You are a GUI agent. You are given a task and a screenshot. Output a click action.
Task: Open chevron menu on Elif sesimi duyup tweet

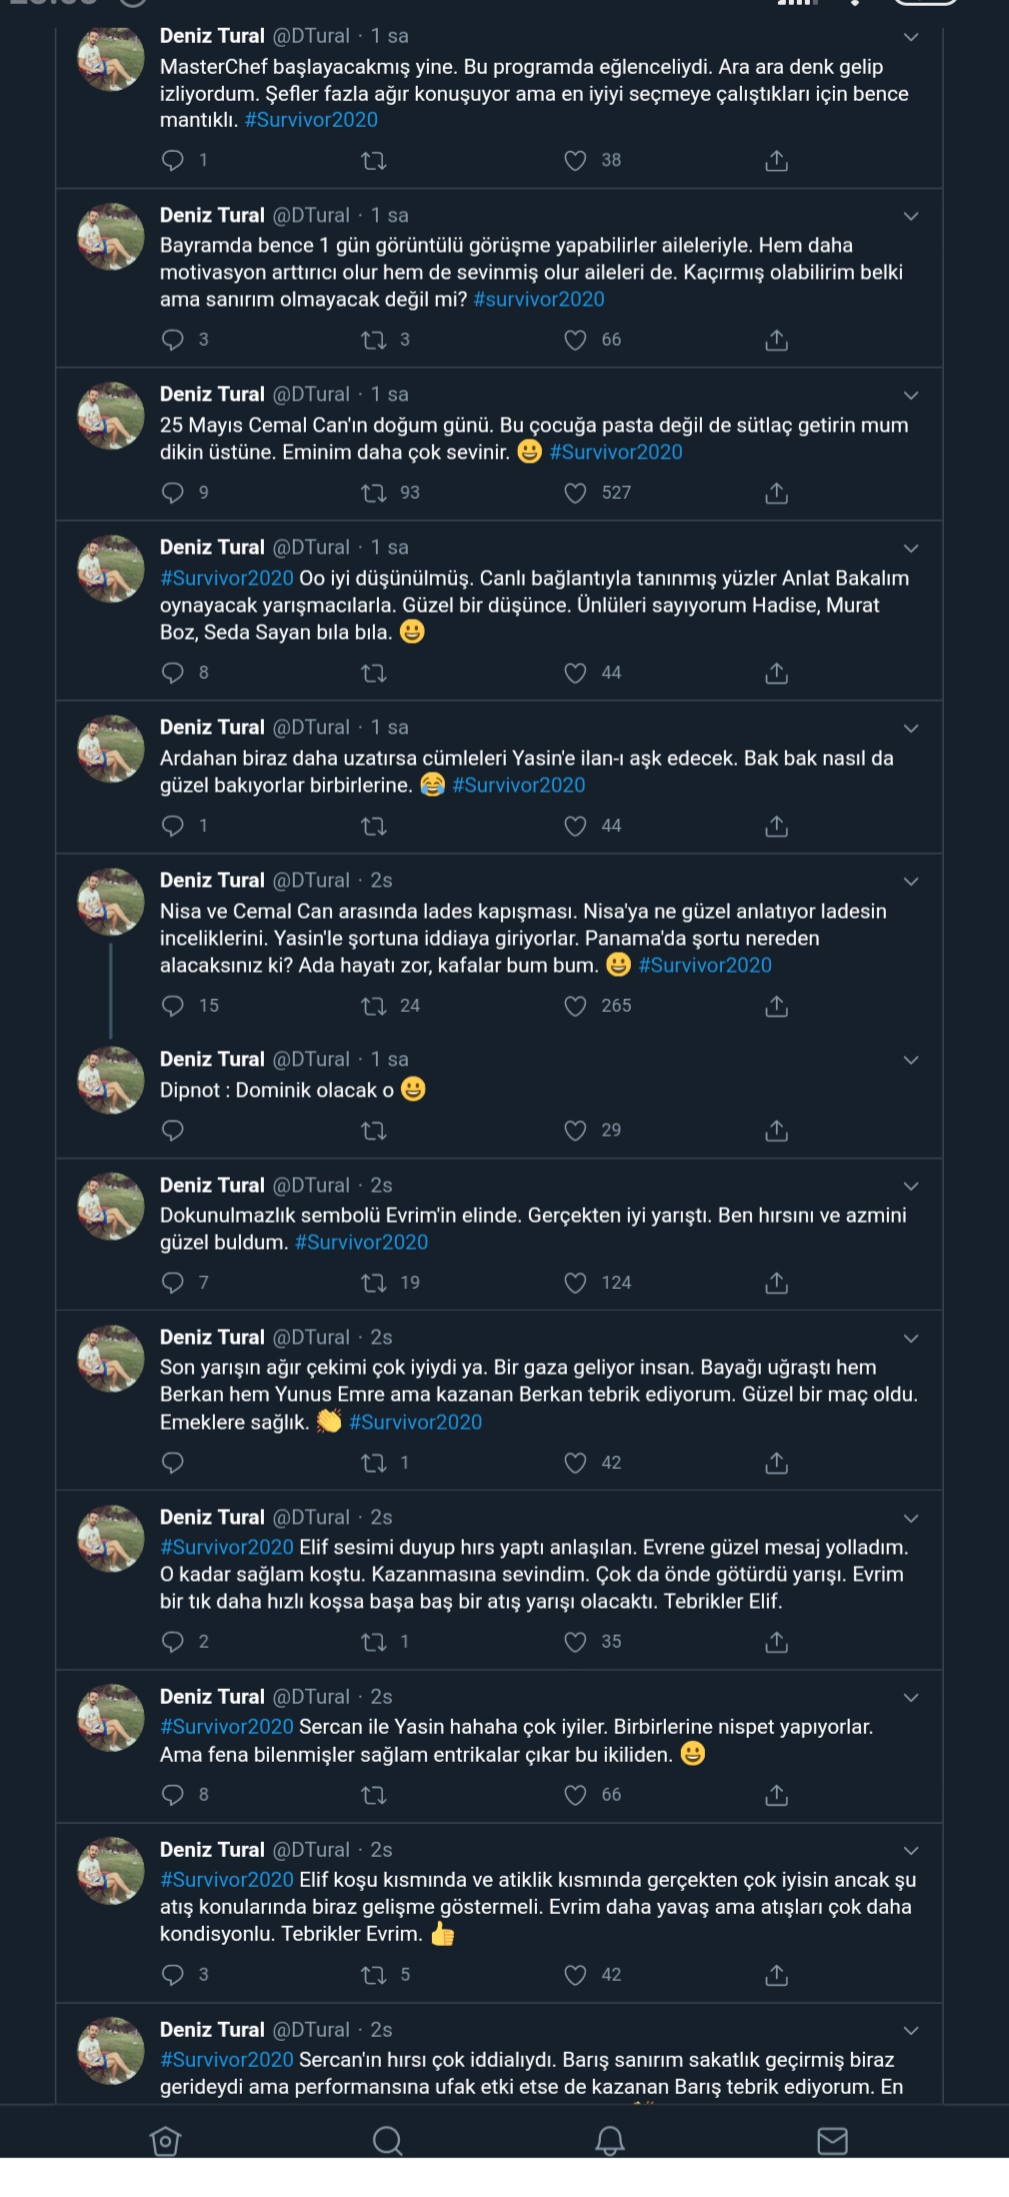pyautogui.click(x=911, y=1518)
